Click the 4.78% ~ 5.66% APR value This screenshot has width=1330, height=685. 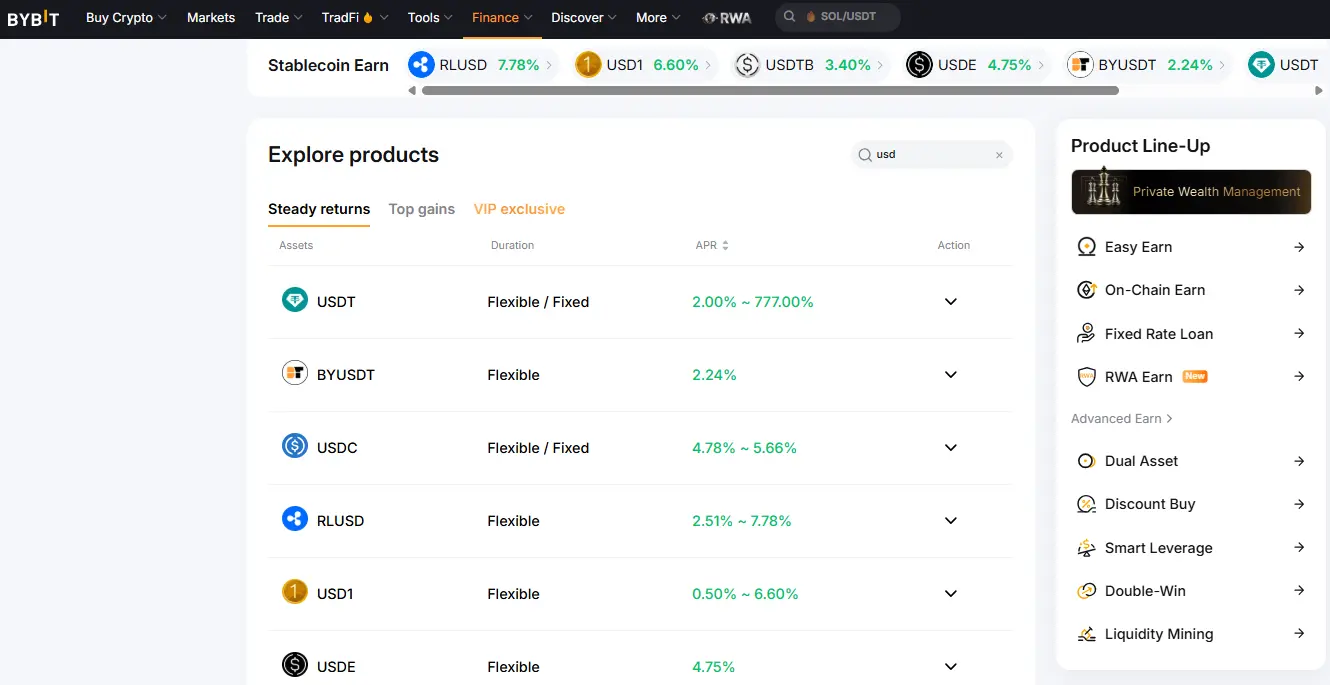pyautogui.click(x=744, y=448)
